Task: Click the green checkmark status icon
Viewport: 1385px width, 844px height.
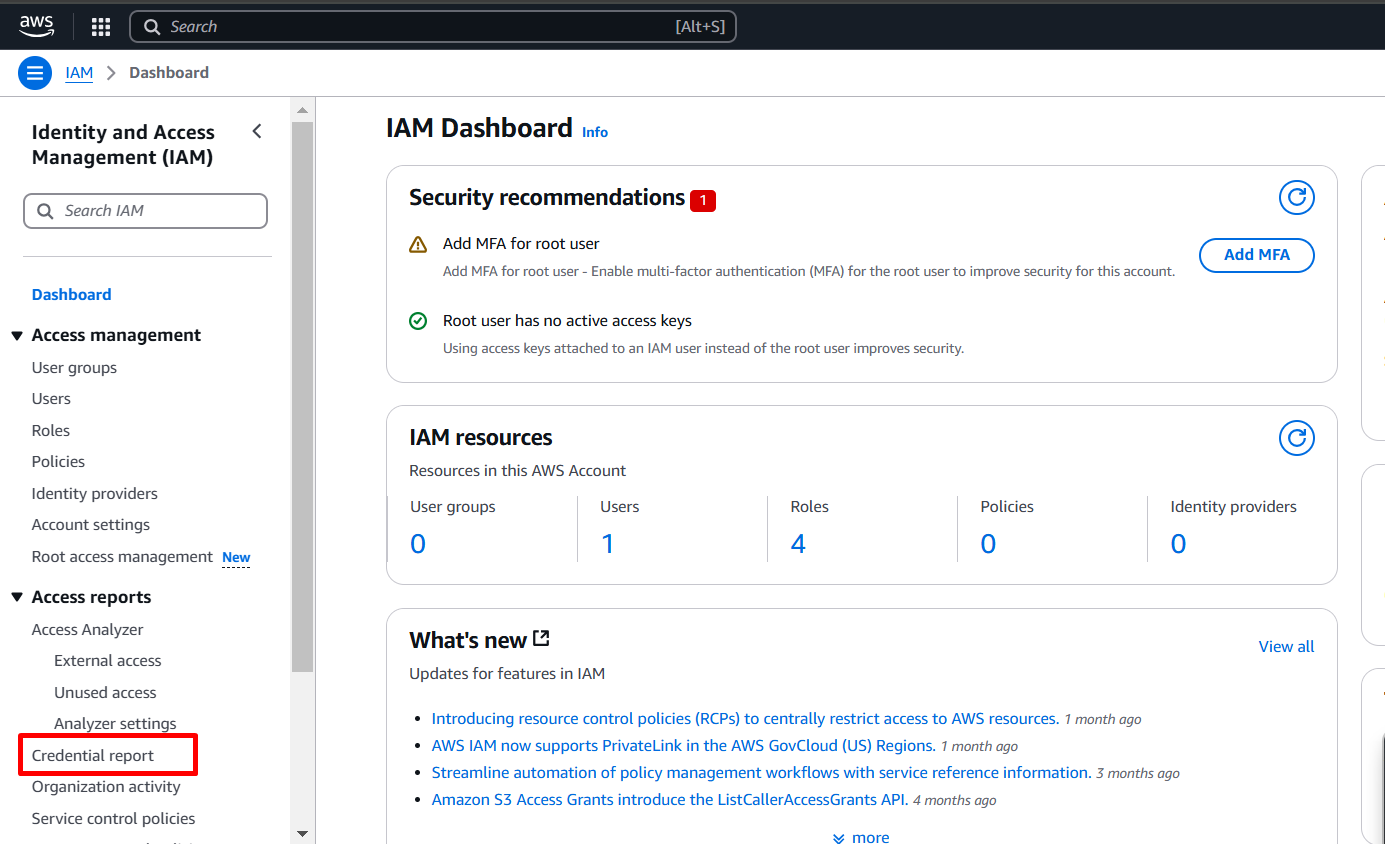Action: 418,321
